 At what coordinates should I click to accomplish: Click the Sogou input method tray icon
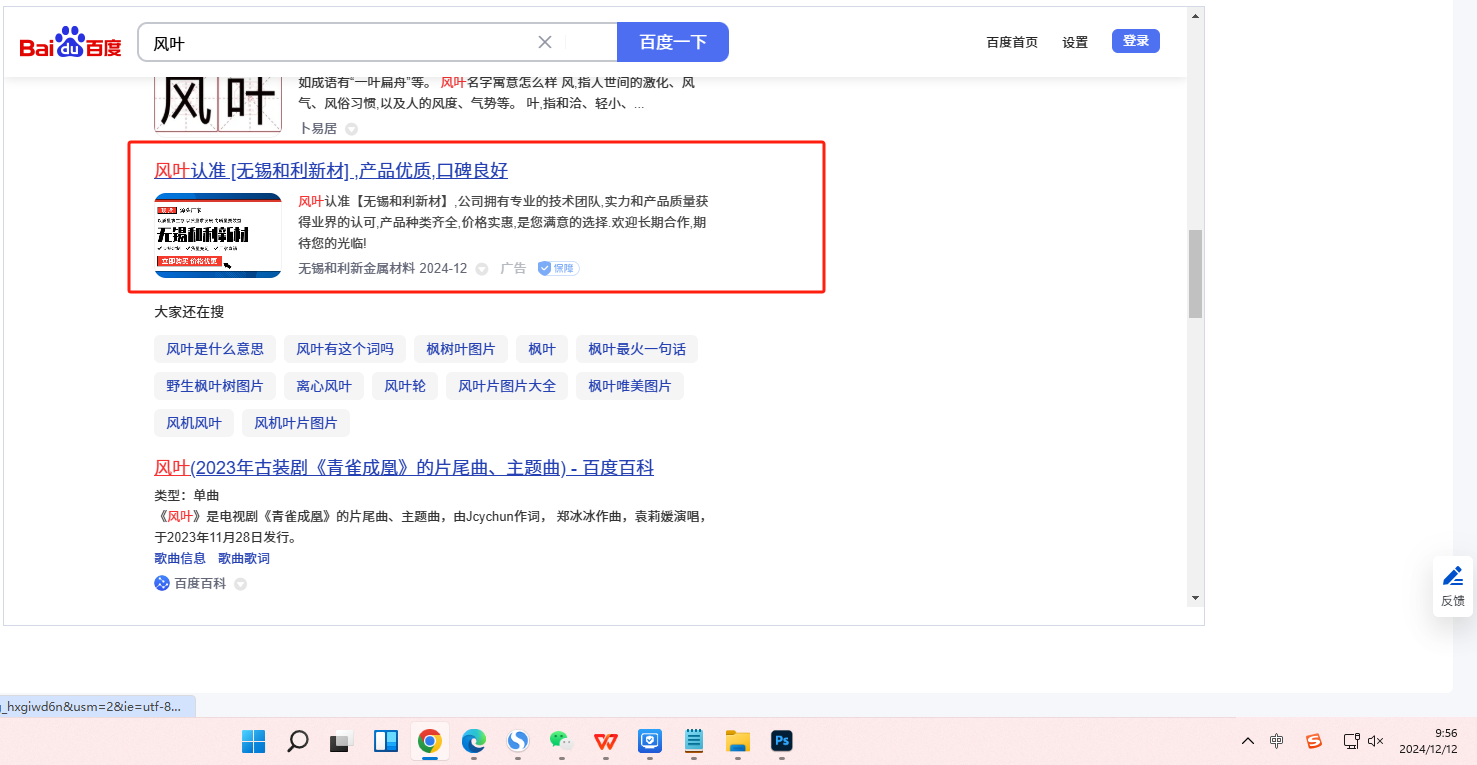click(1314, 741)
